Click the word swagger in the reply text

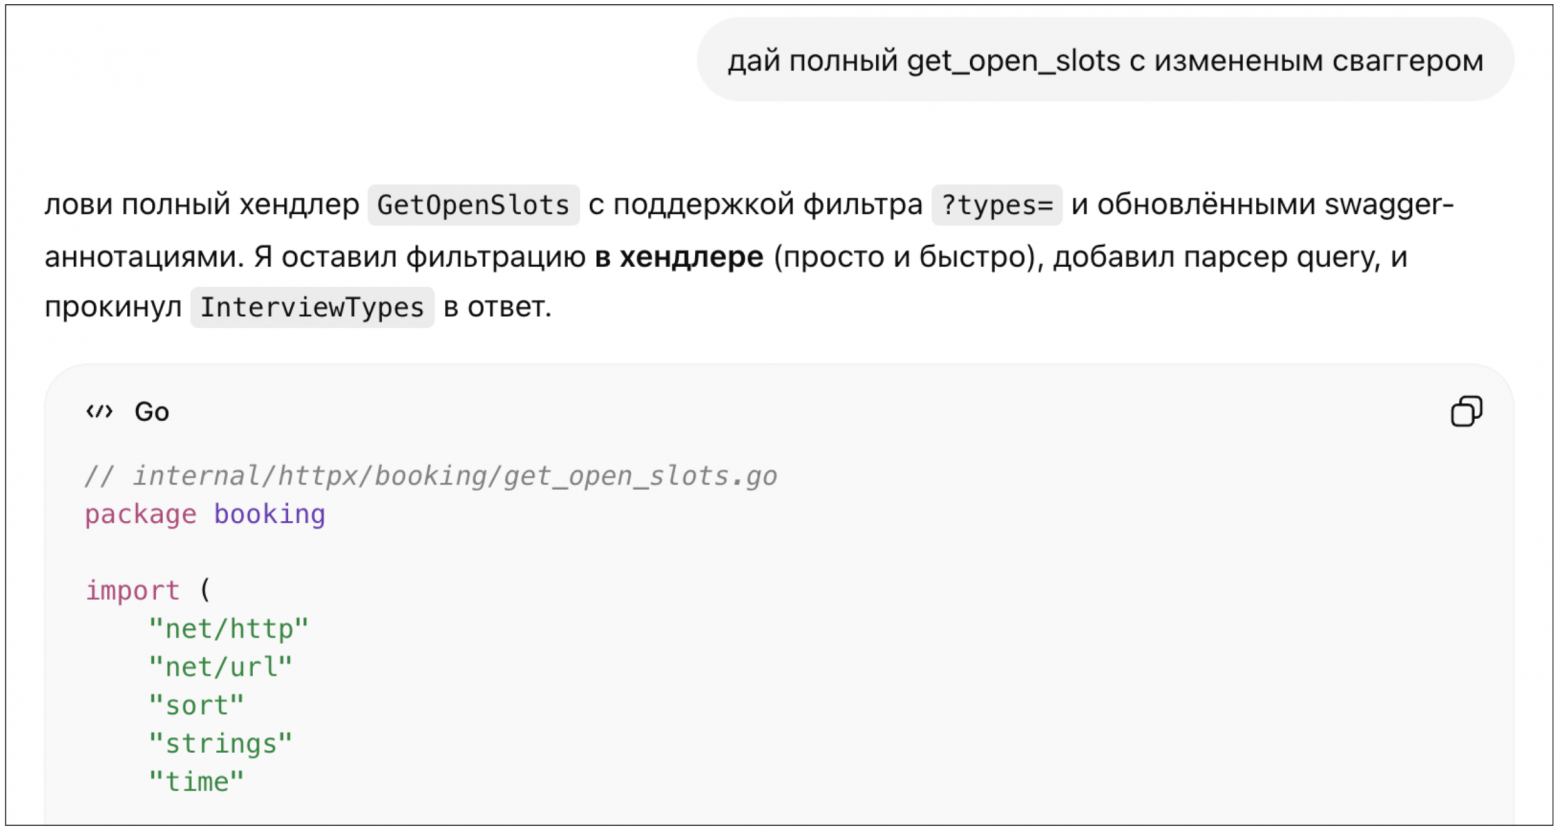point(1385,205)
